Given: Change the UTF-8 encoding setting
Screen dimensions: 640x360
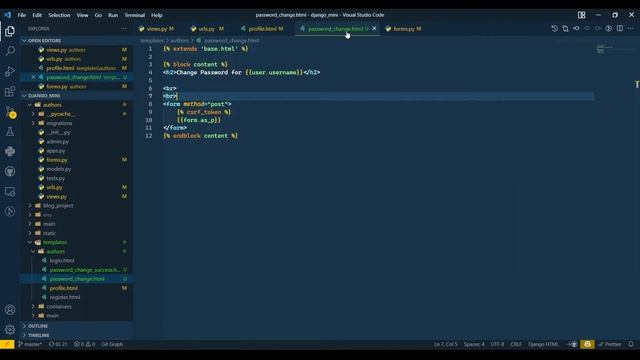Looking at the screenshot, I should 497,344.
